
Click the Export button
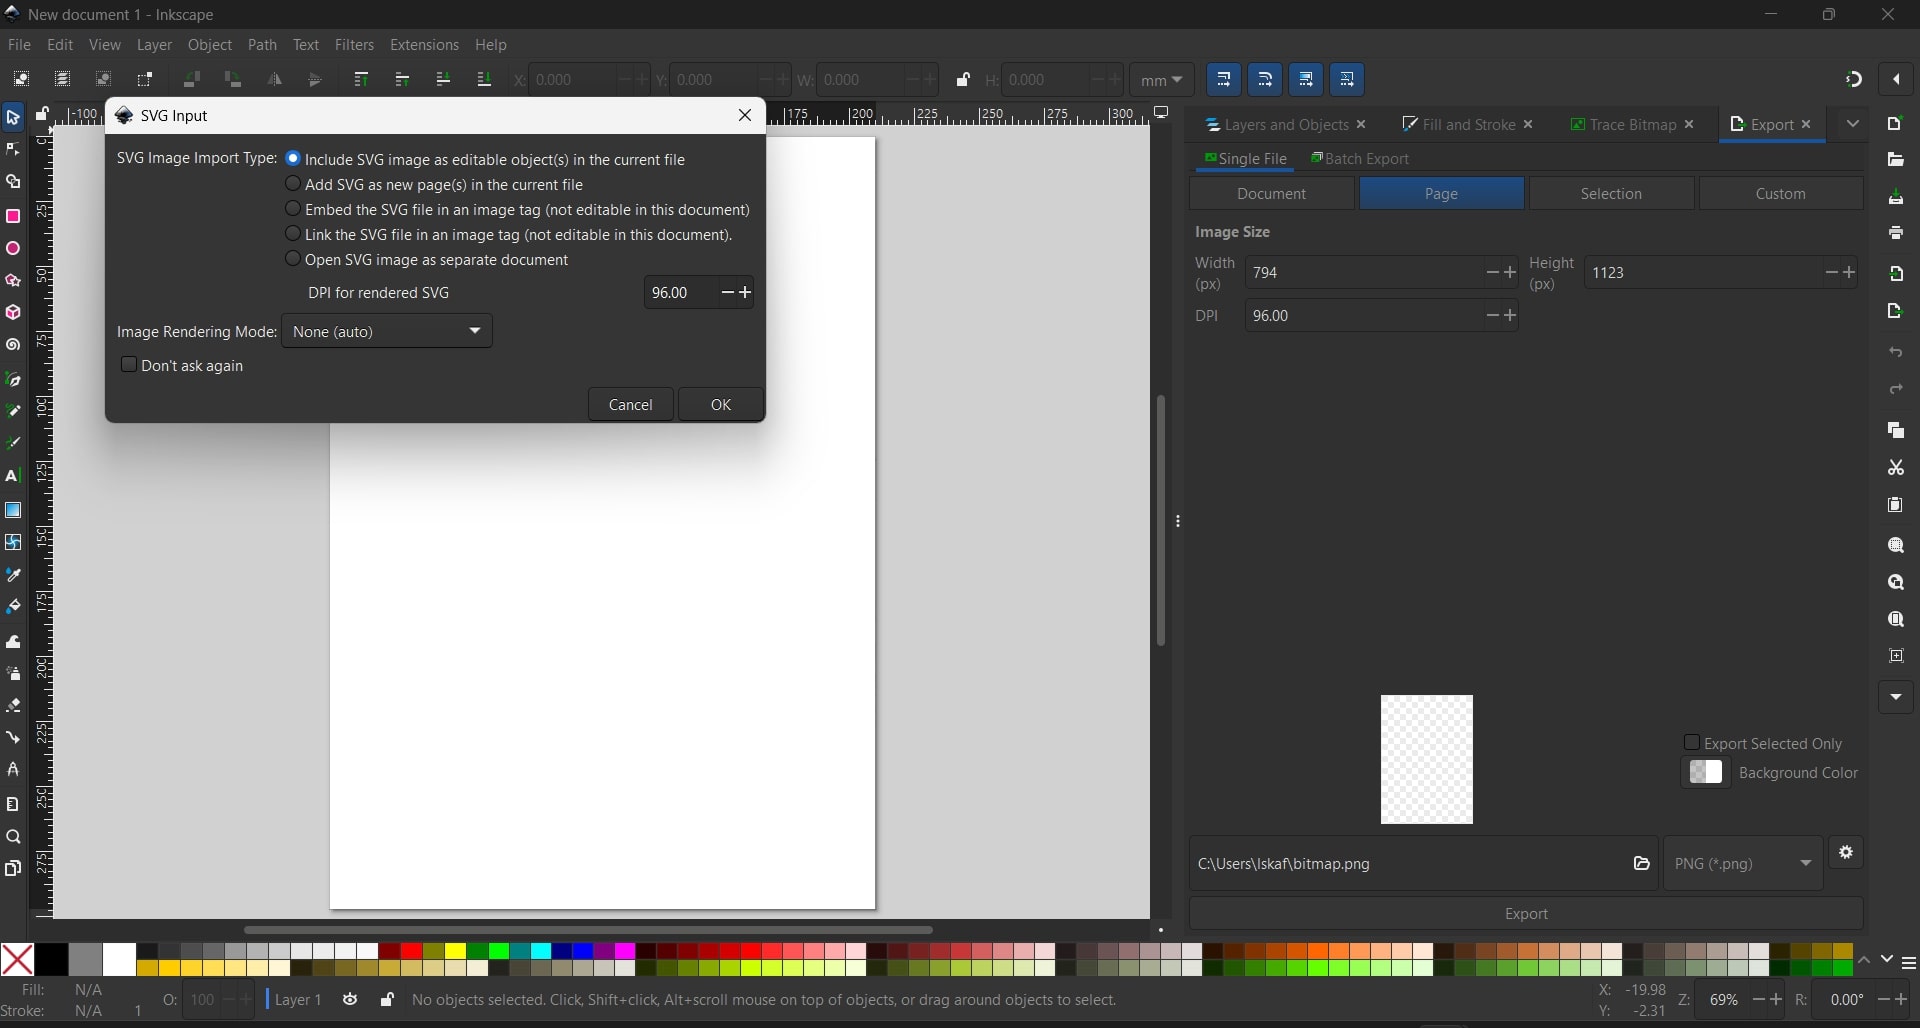pos(1526,914)
